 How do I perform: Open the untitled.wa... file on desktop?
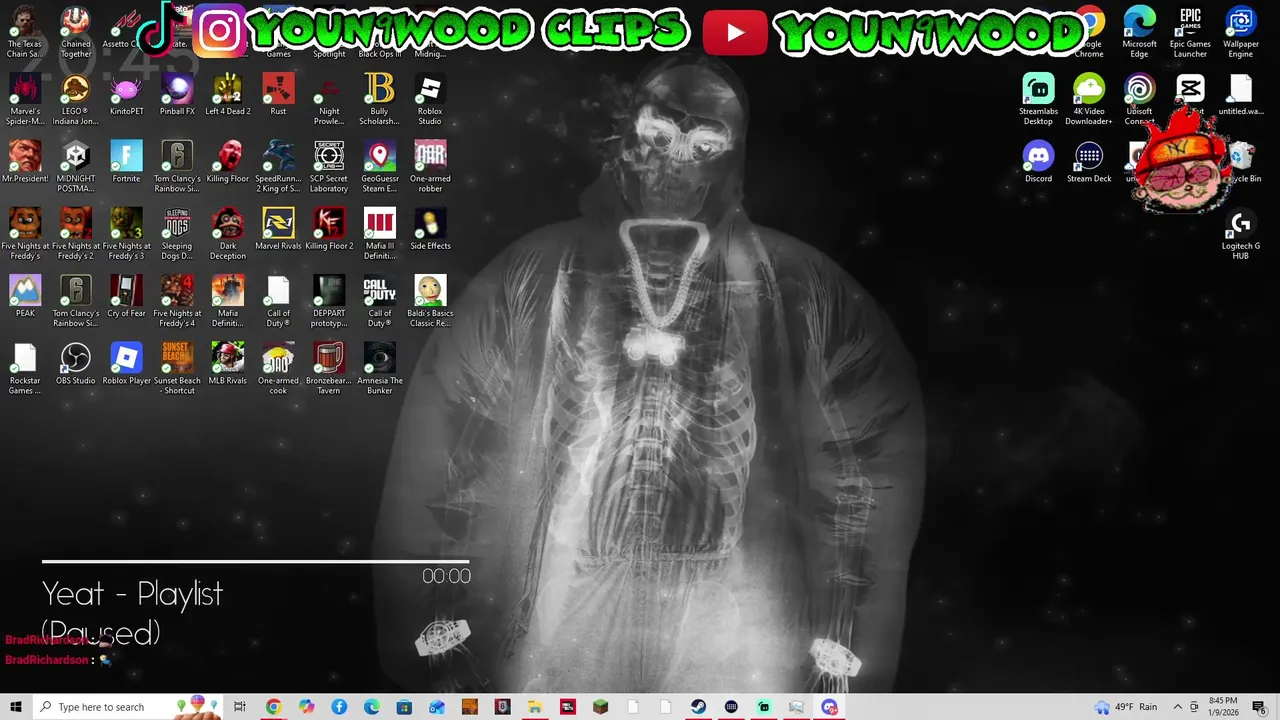1240,96
